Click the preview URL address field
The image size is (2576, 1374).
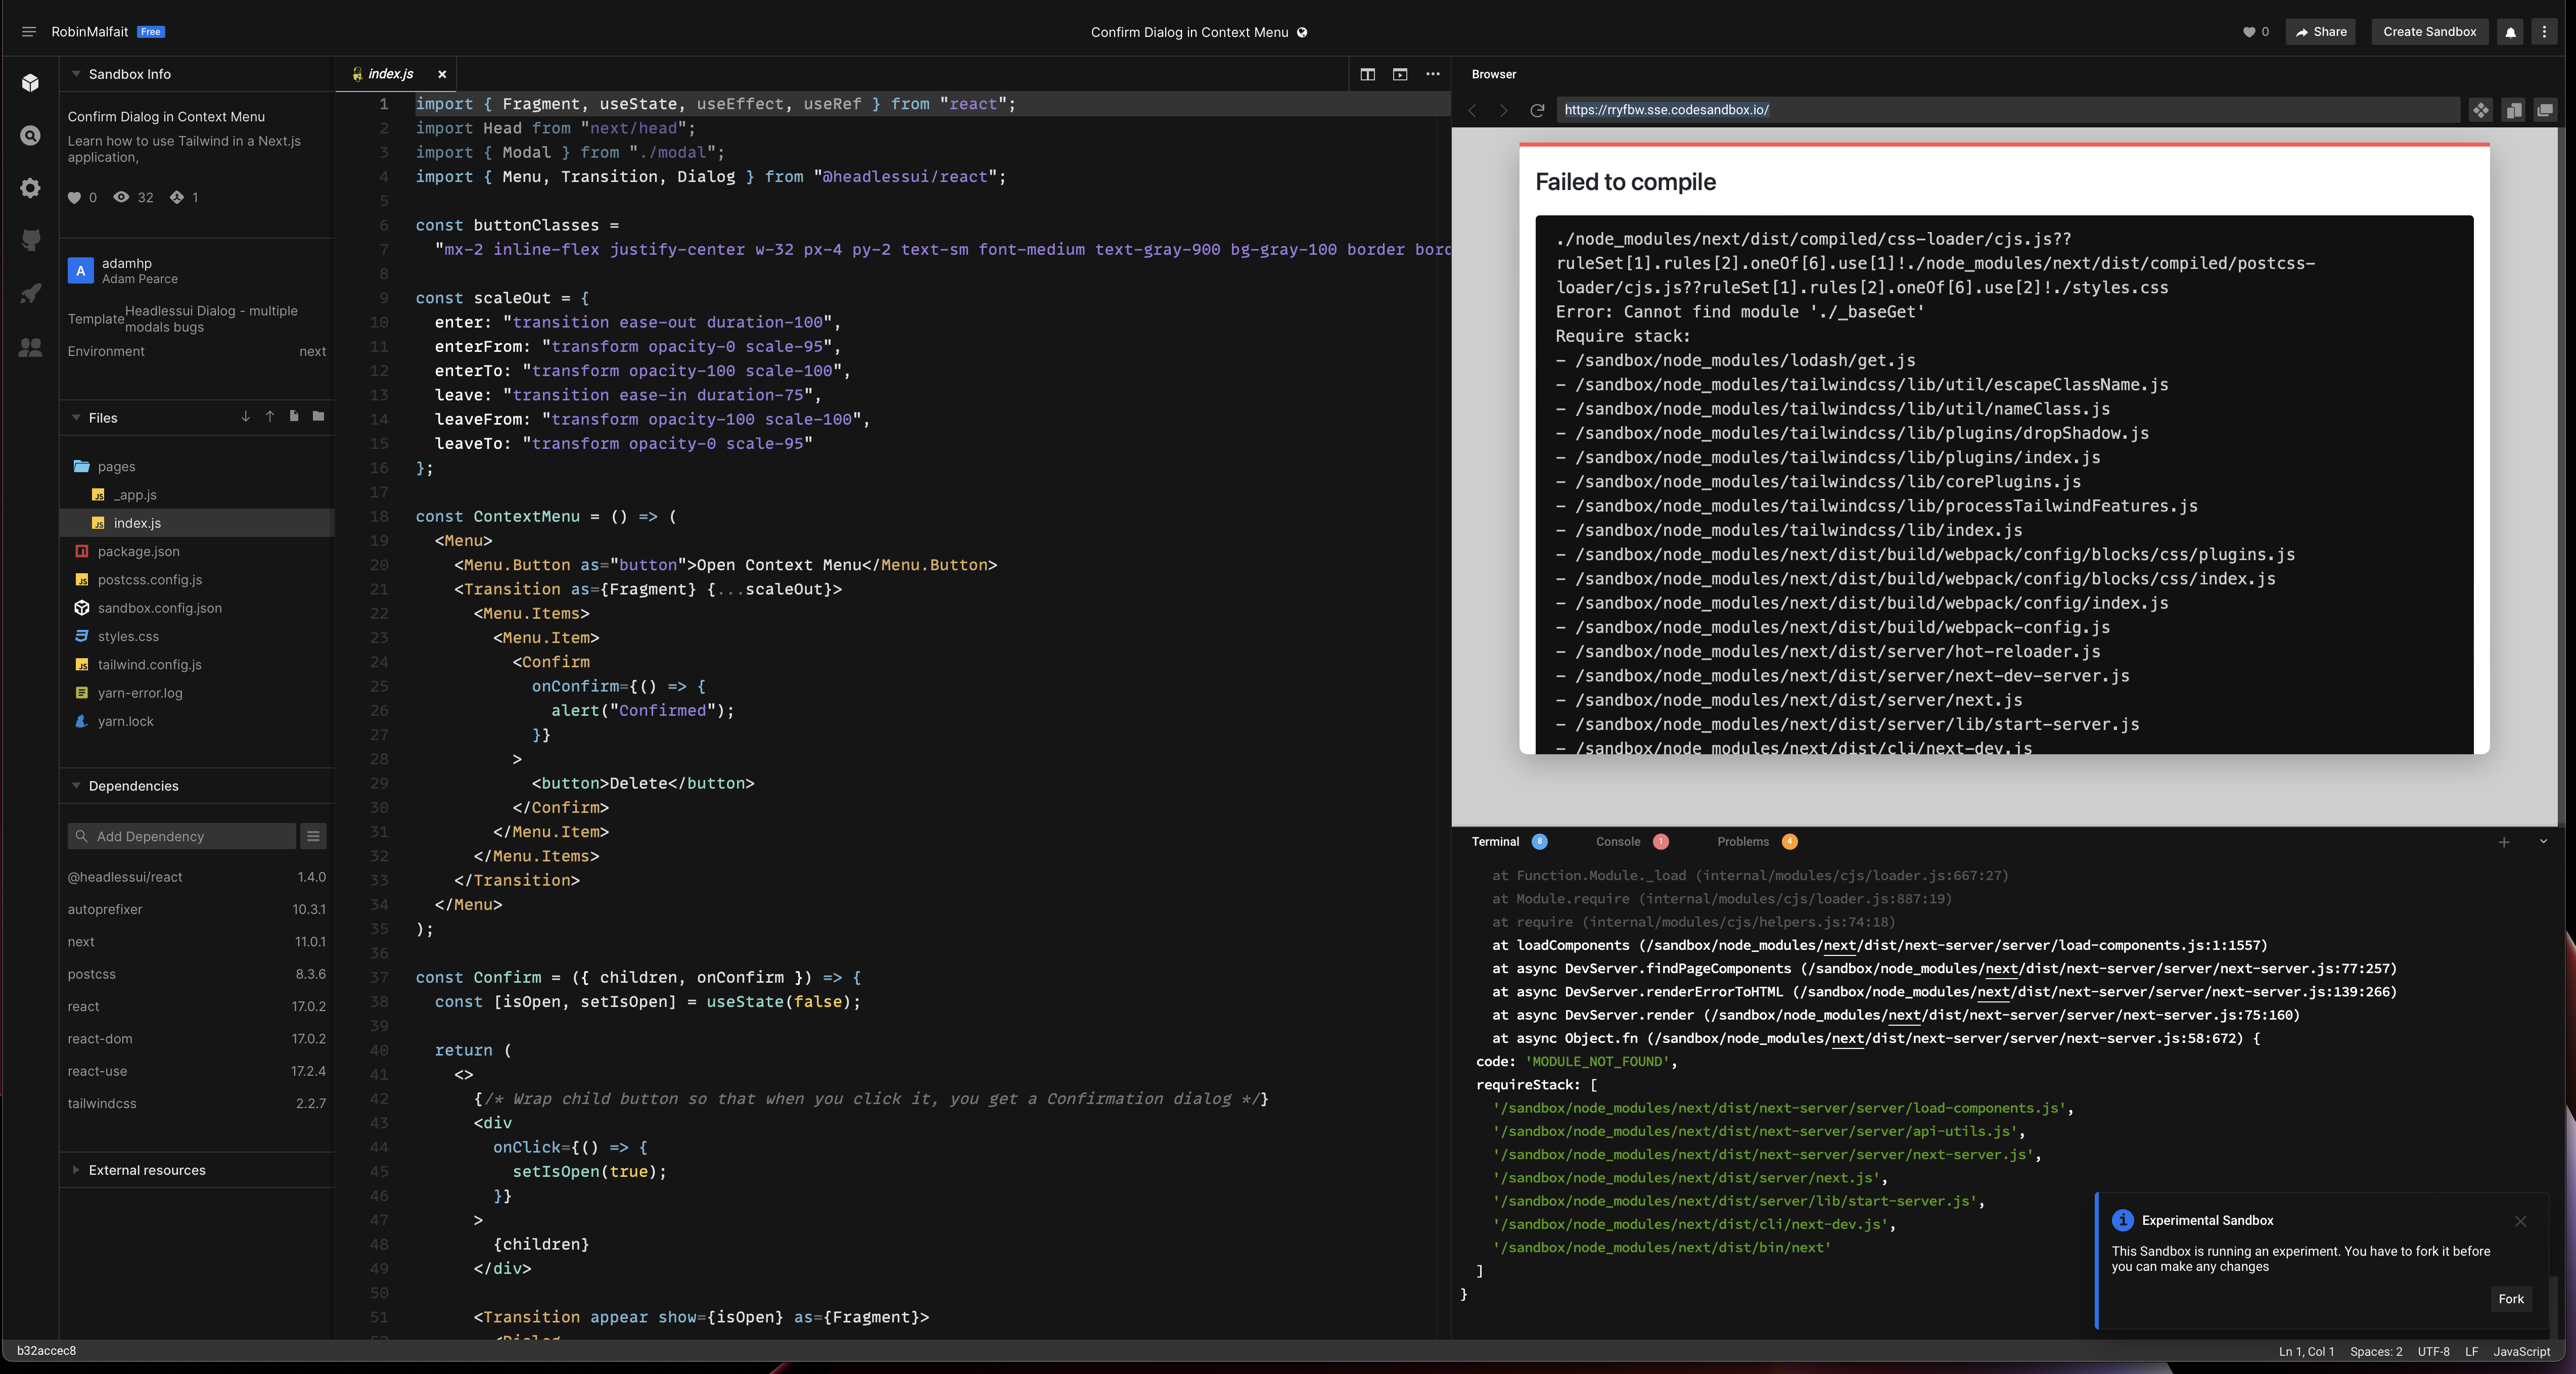pos(2007,110)
